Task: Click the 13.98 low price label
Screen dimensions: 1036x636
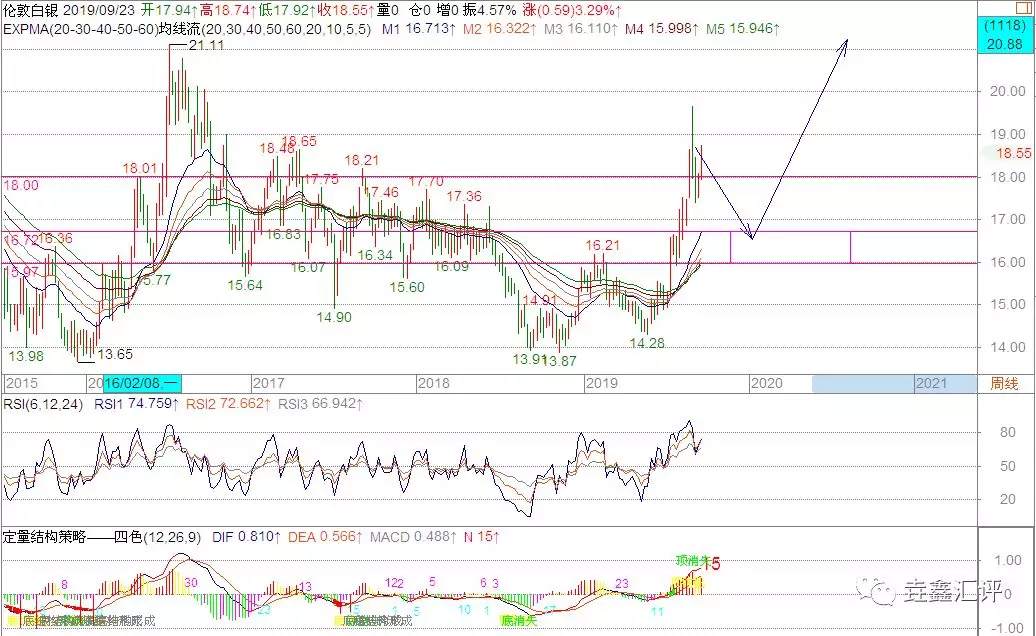Action: click(26, 357)
